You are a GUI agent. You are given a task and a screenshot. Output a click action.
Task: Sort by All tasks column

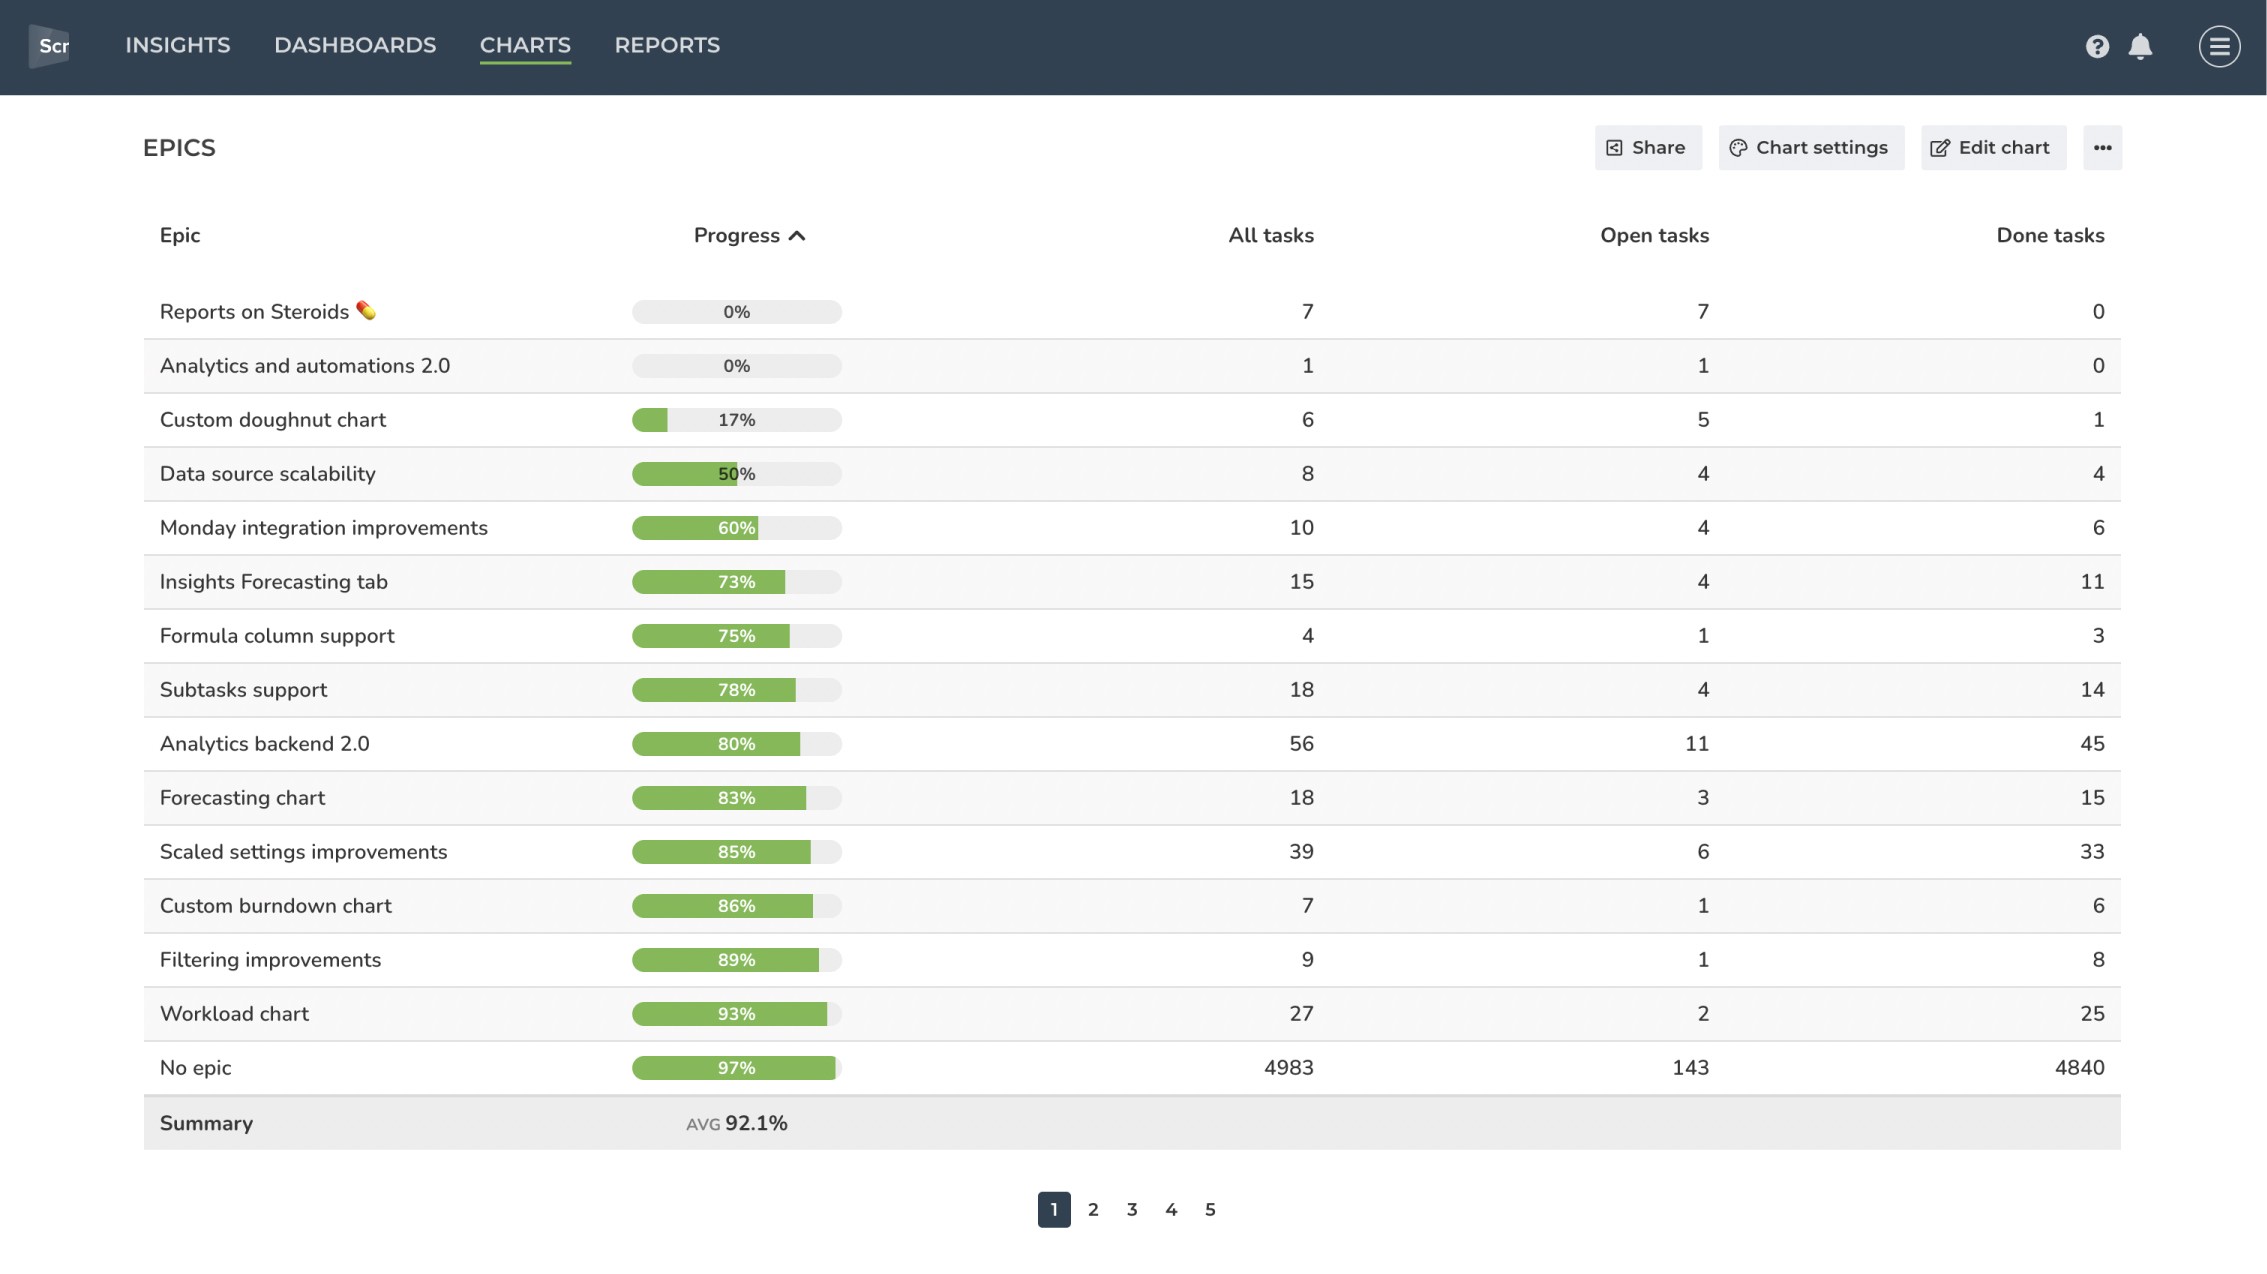tap(1270, 236)
